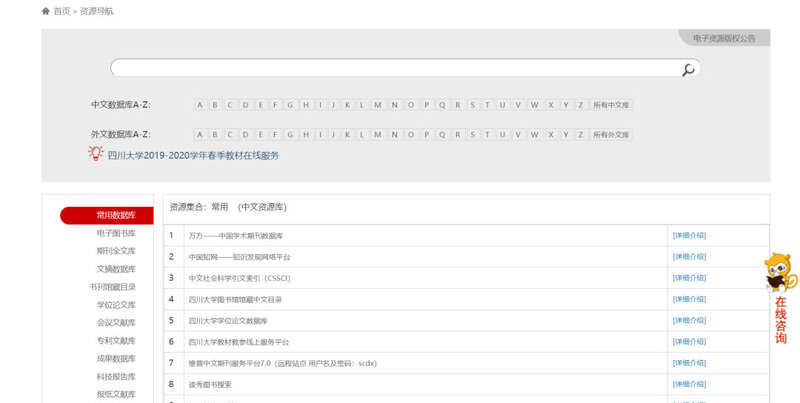Switch to the 电子图书库 category

[116, 233]
